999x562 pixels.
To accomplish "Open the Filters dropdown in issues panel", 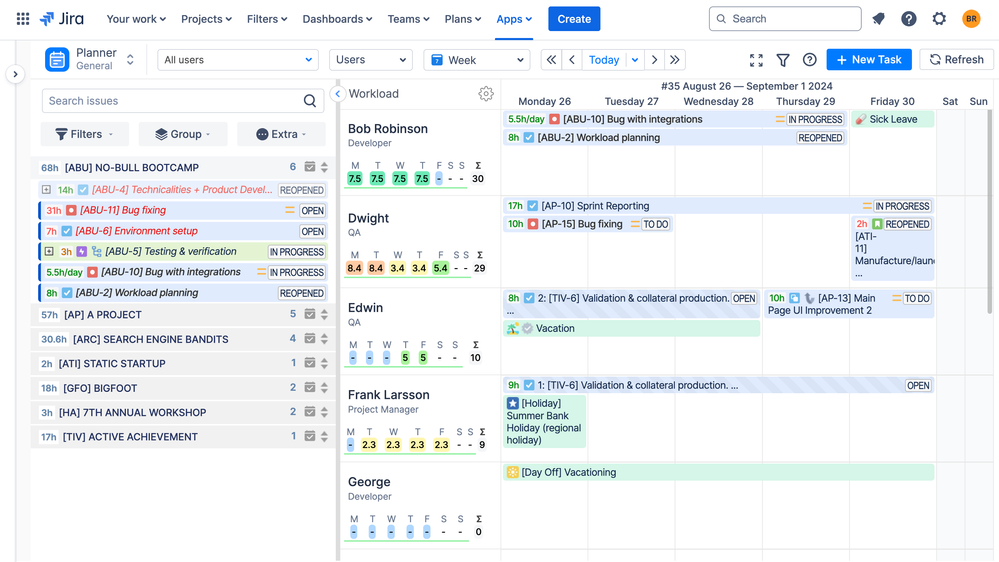I will [x=85, y=134].
